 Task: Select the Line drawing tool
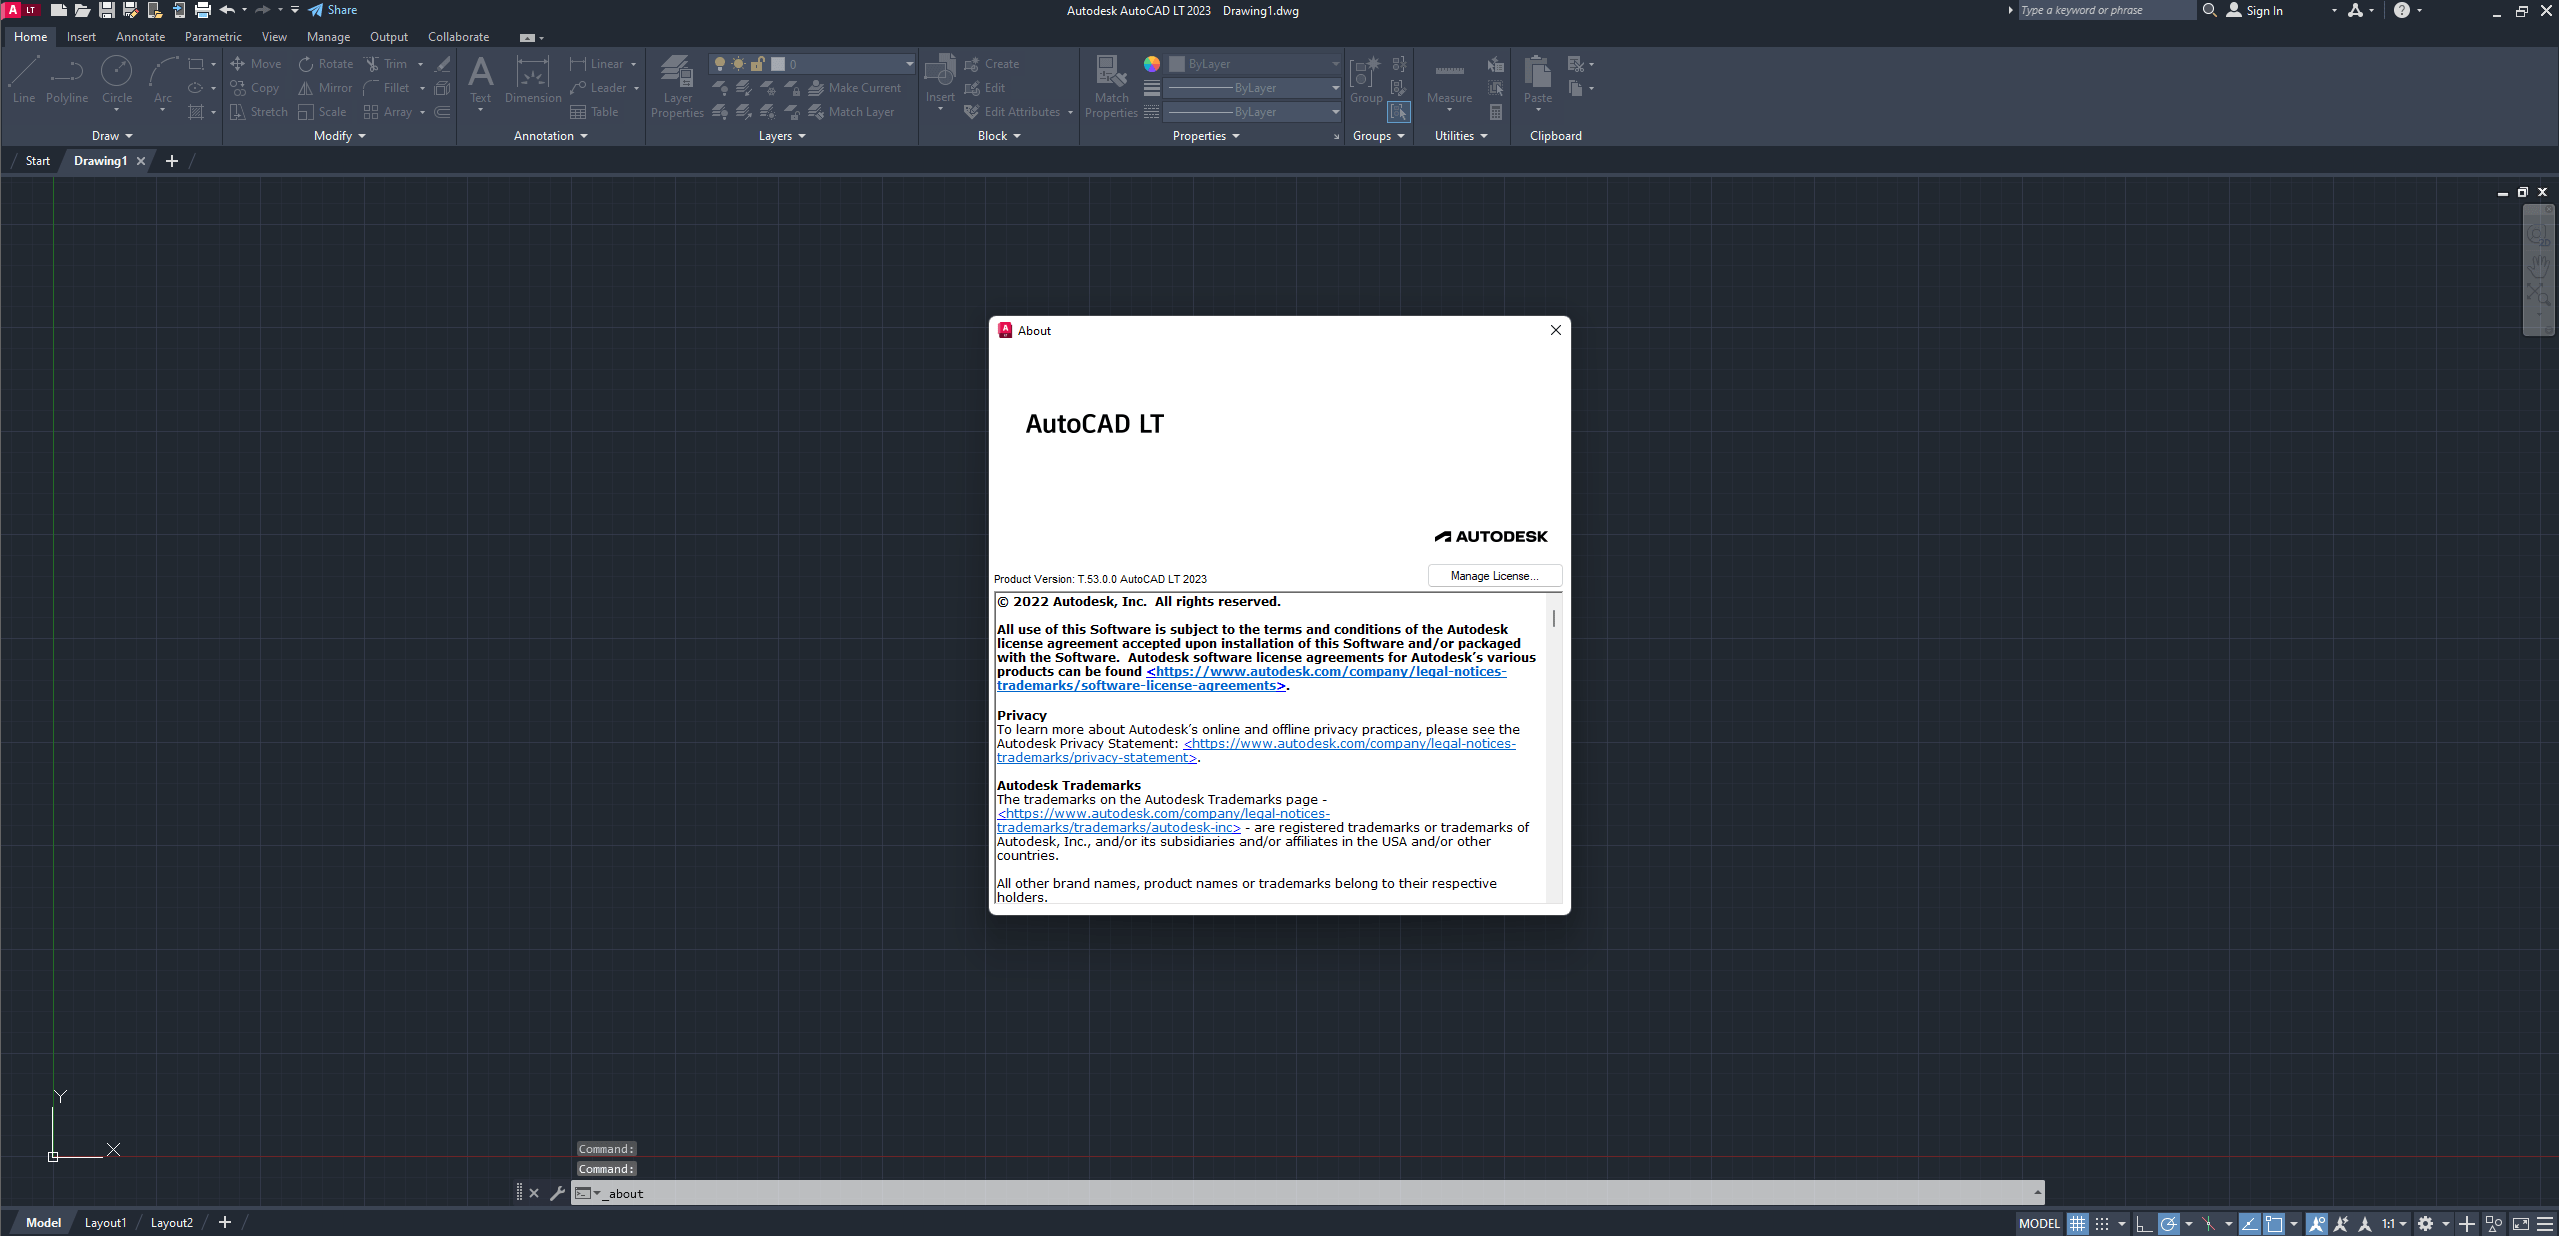click(24, 79)
